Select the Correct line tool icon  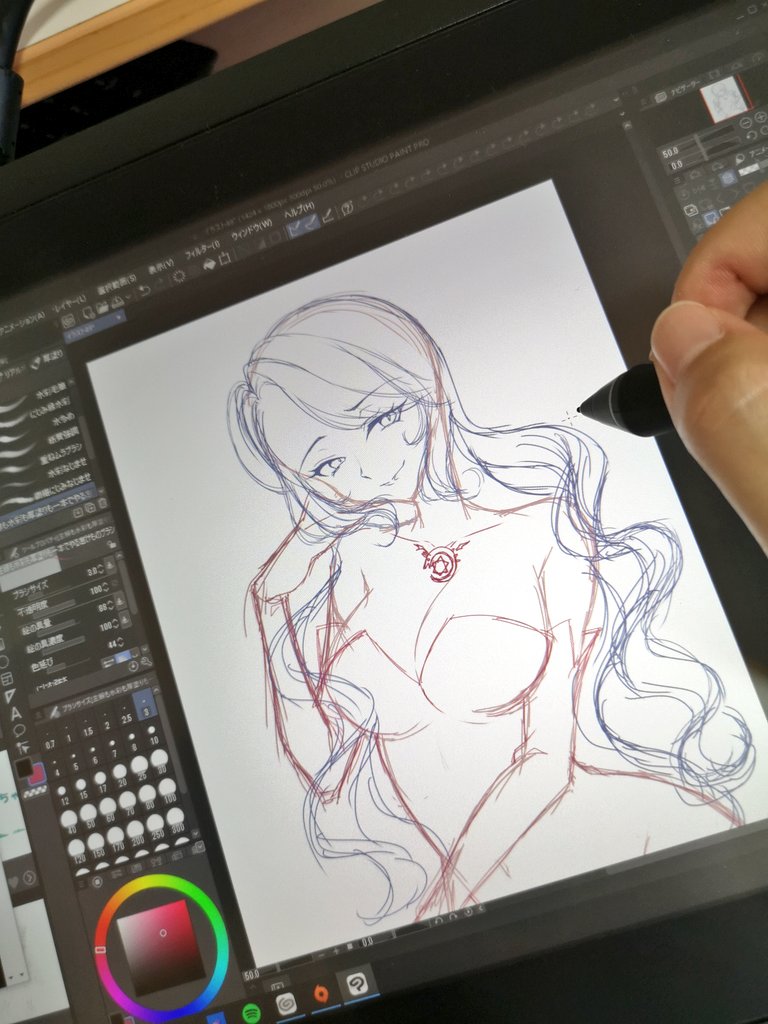coord(23,748)
